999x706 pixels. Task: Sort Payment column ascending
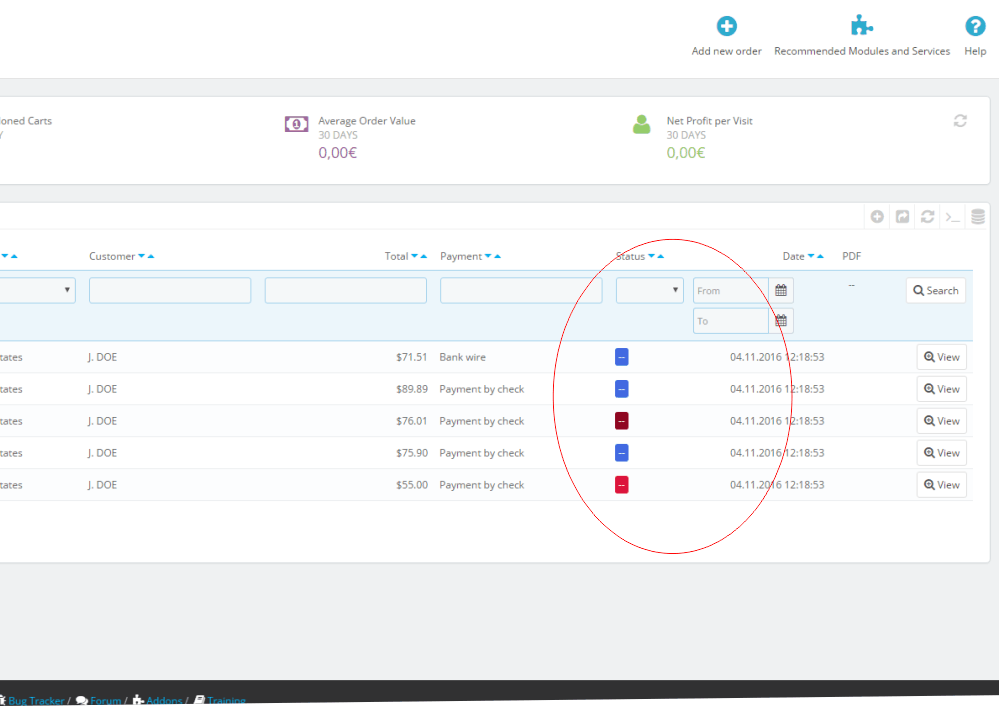click(498, 256)
